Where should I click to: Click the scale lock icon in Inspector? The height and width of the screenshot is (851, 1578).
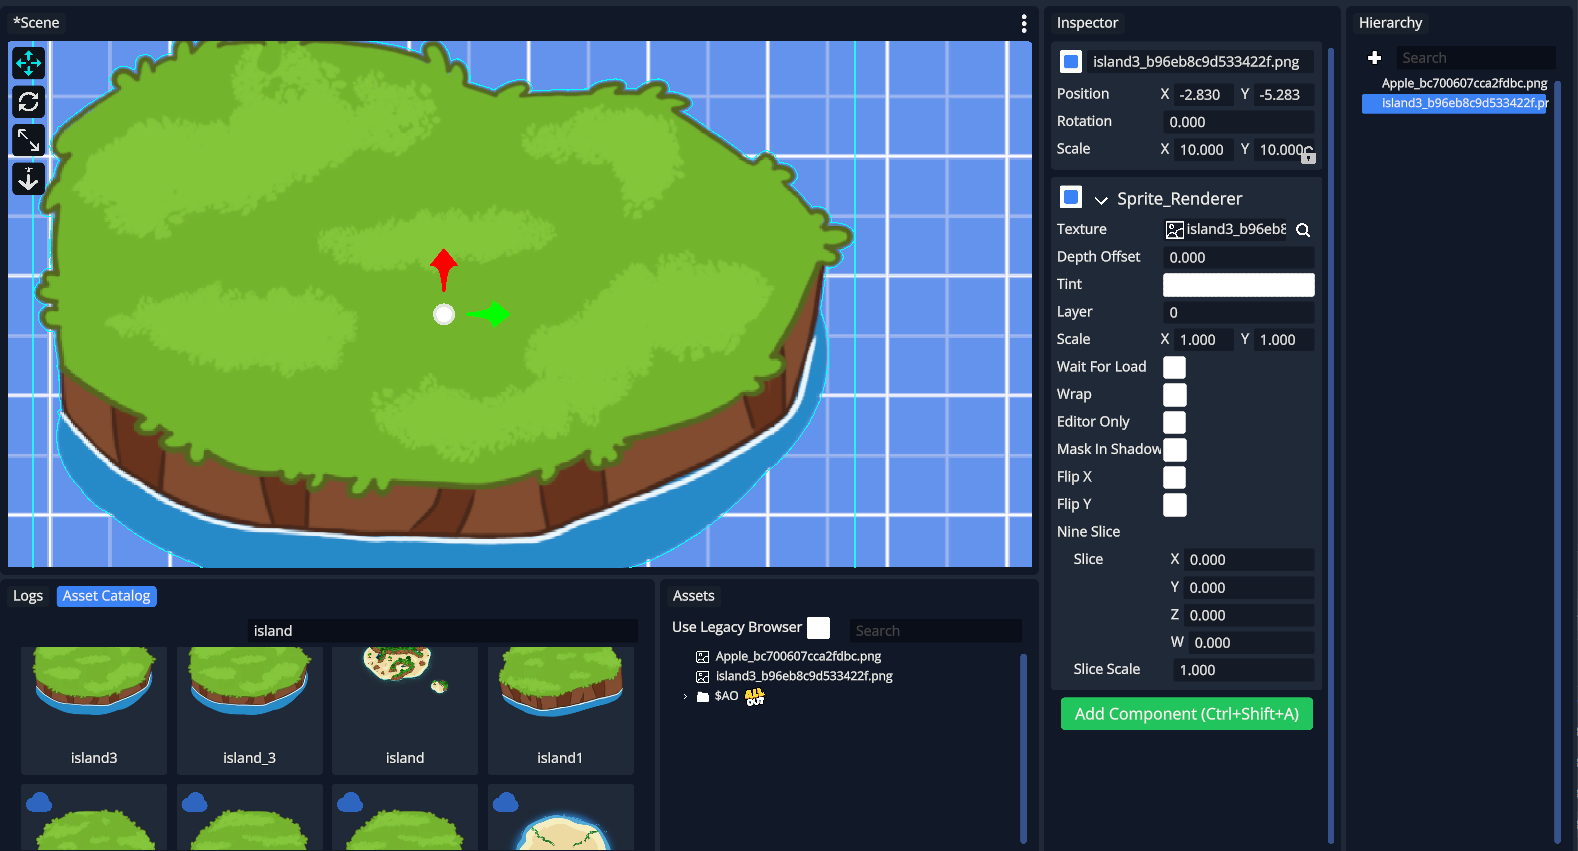pos(1308,157)
